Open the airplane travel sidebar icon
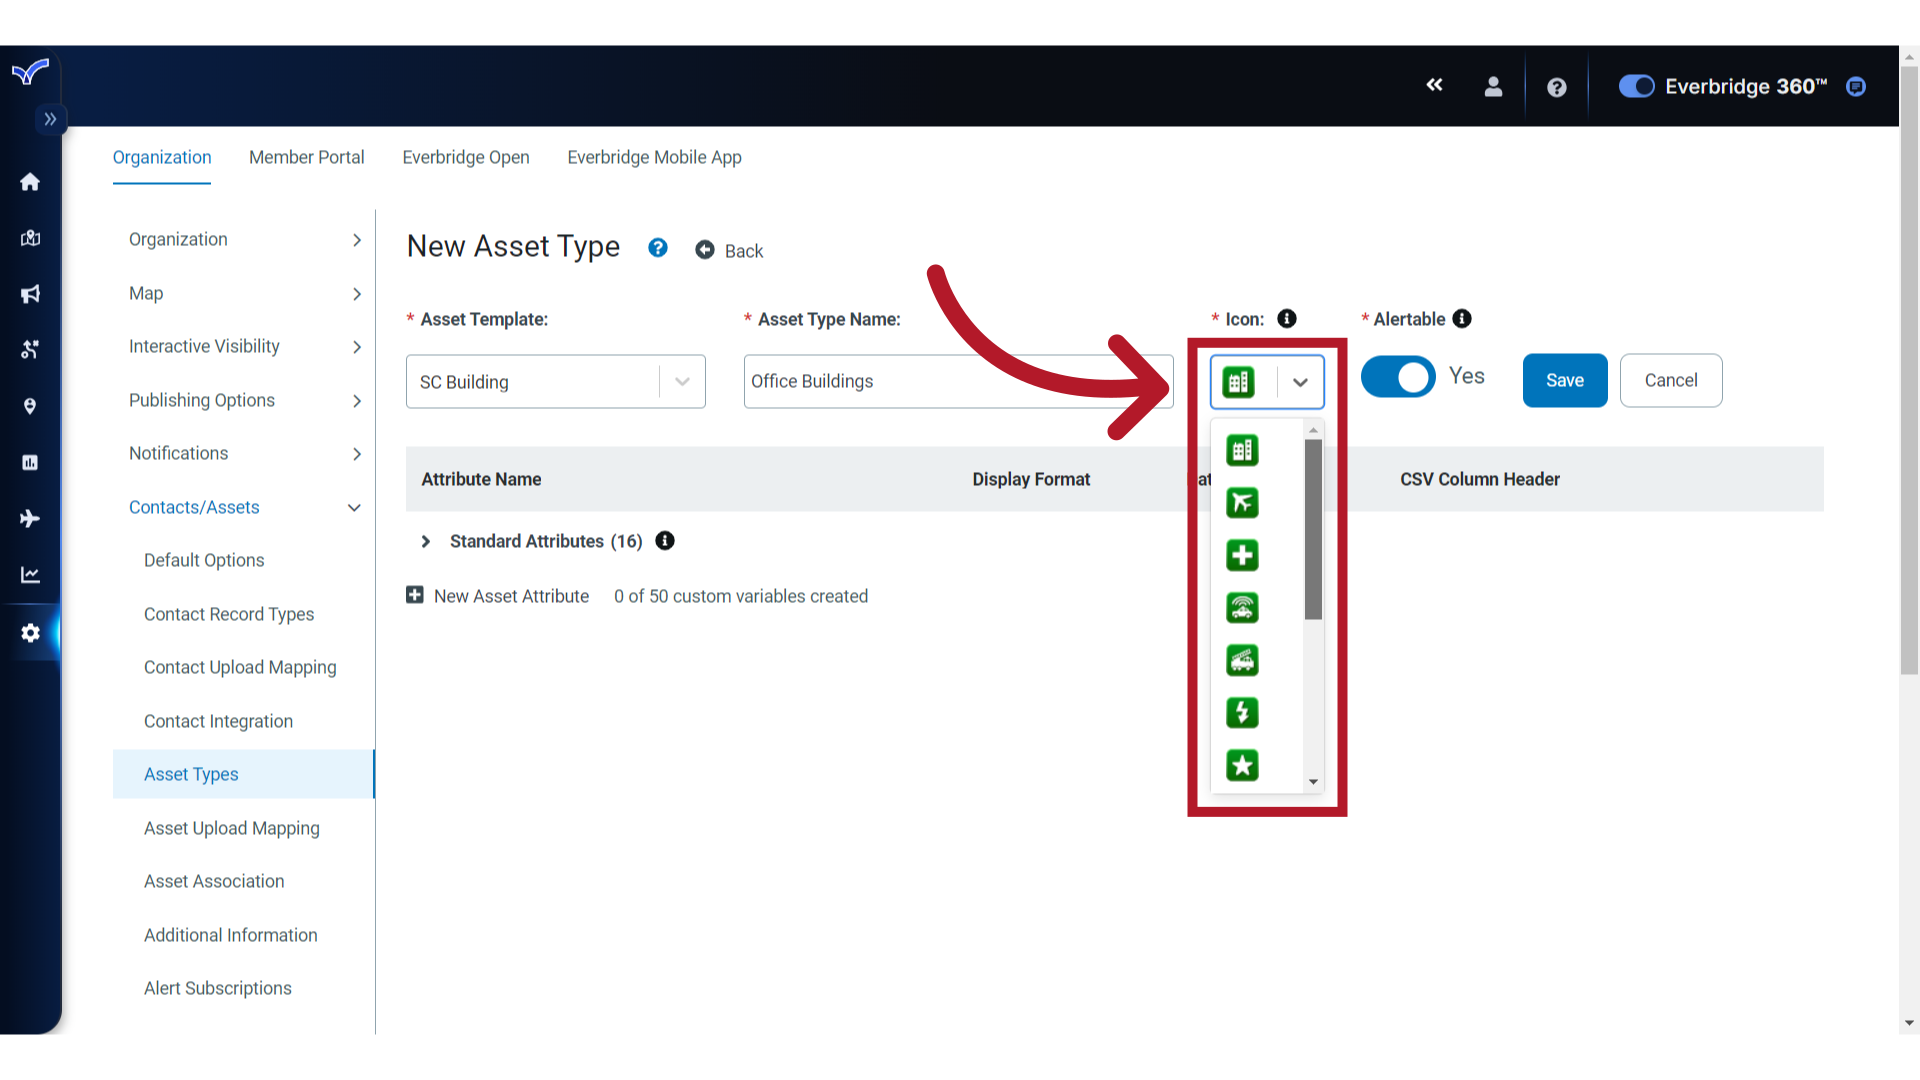This screenshot has height=1080, width=1920. coord(30,518)
